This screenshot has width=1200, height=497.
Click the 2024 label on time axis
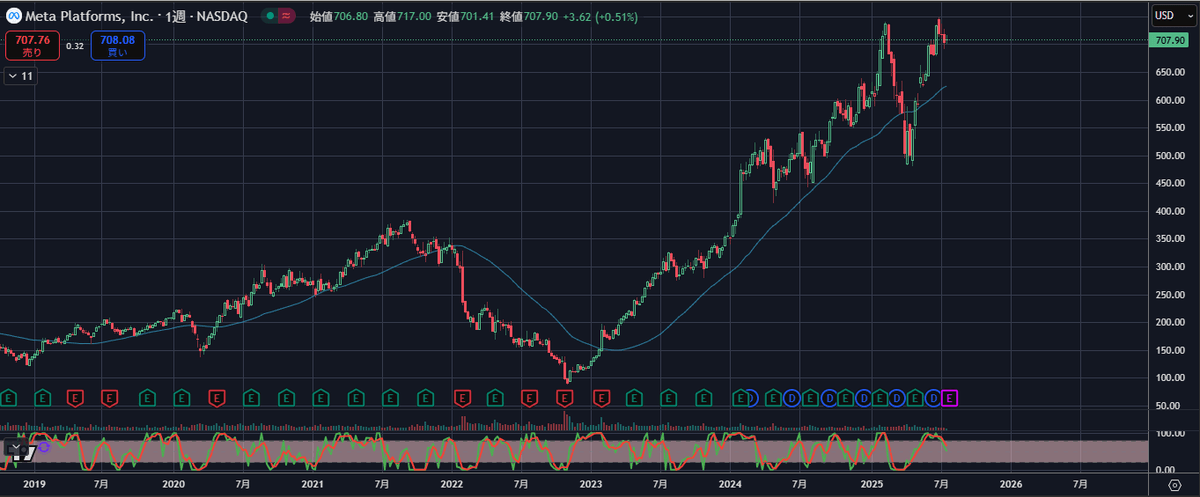(731, 483)
